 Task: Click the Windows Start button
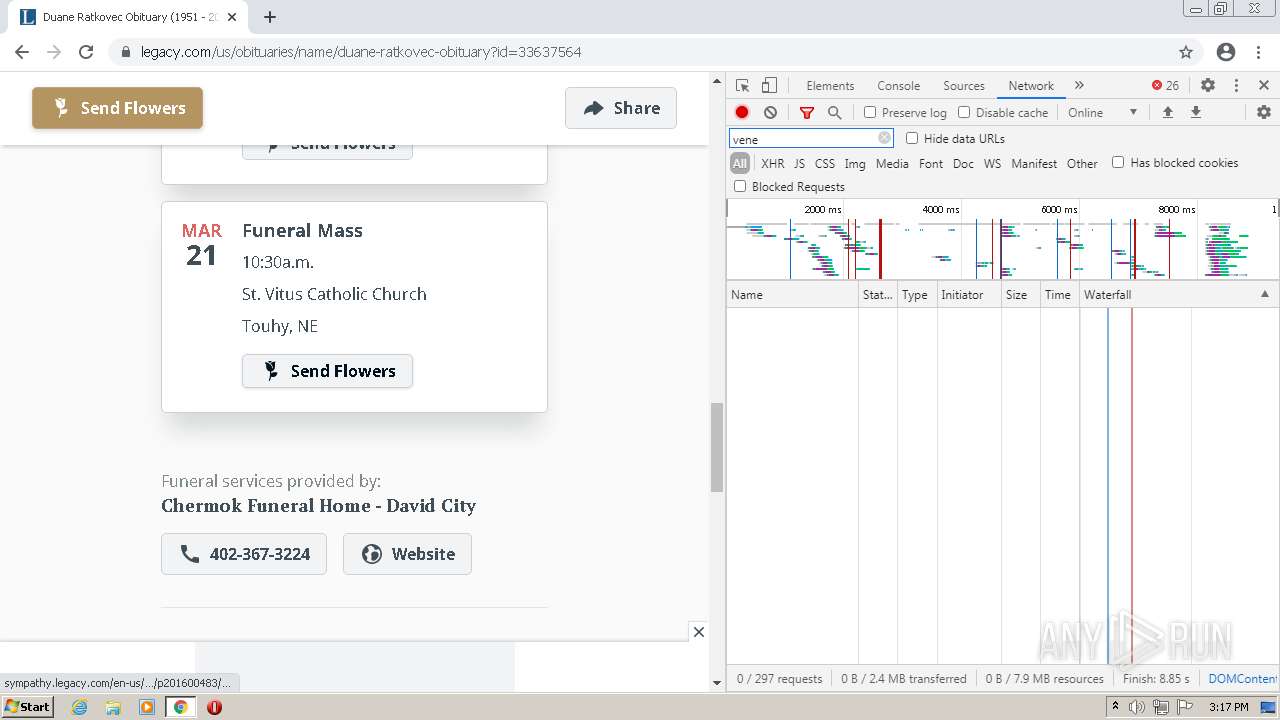(x=27, y=707)
